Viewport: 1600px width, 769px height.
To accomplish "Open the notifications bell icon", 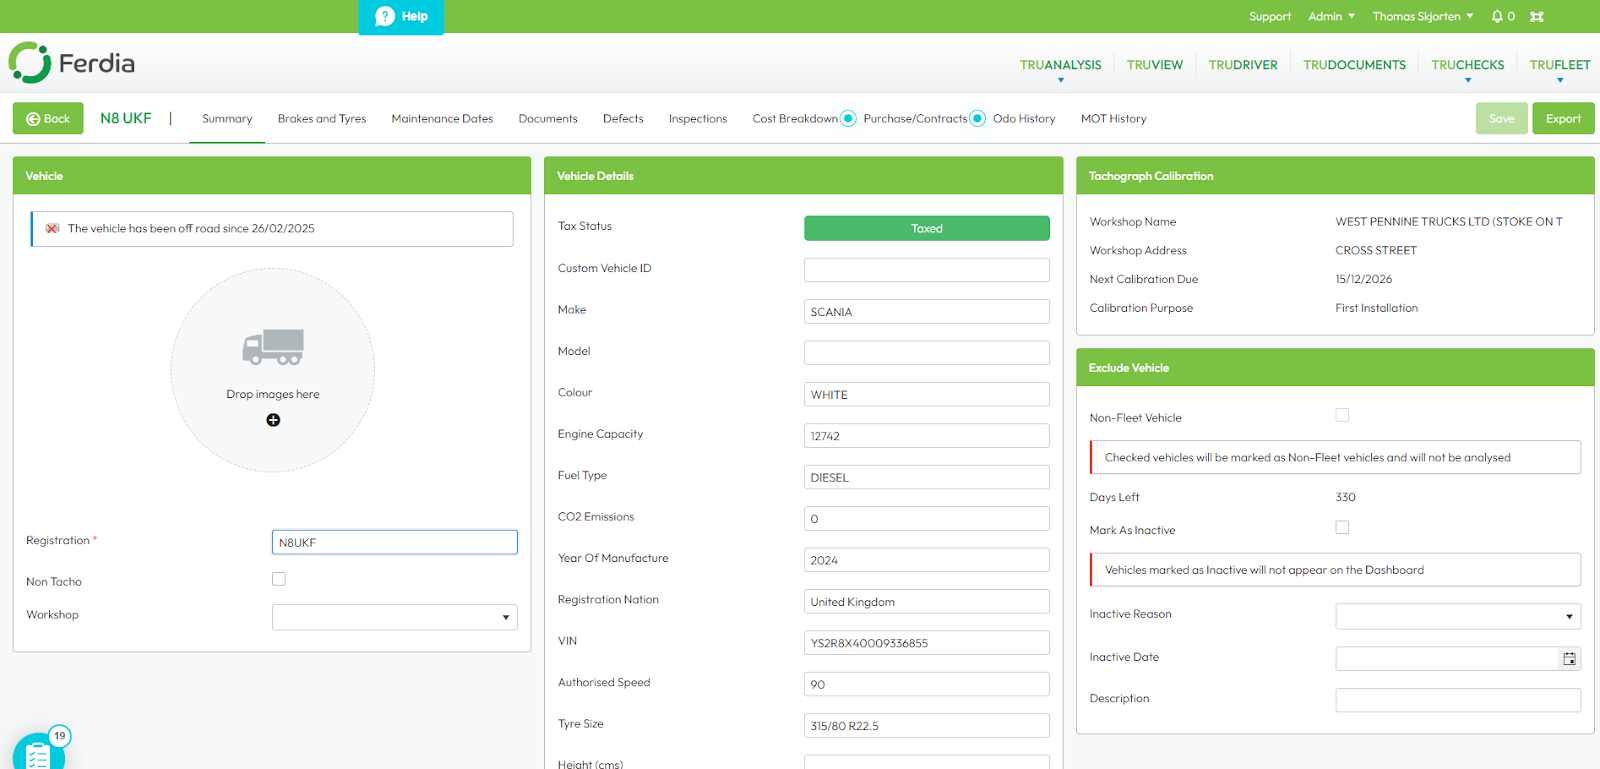I will click(1497, 16).
